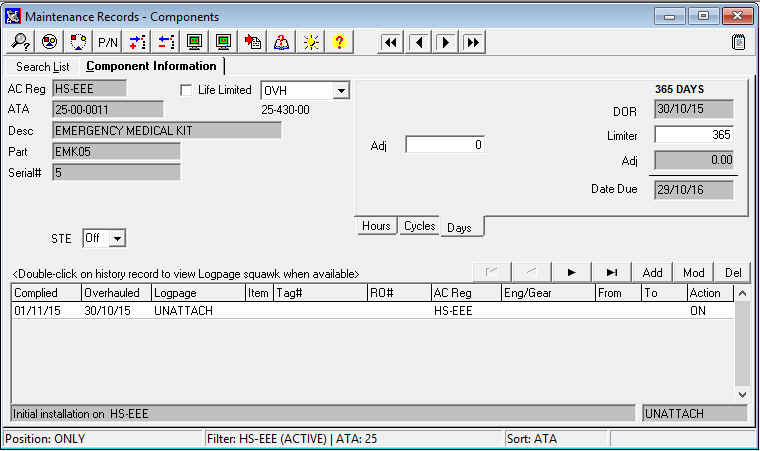
Task: Click the blue arrow plus install icon
Action: [x=136, y=42]
